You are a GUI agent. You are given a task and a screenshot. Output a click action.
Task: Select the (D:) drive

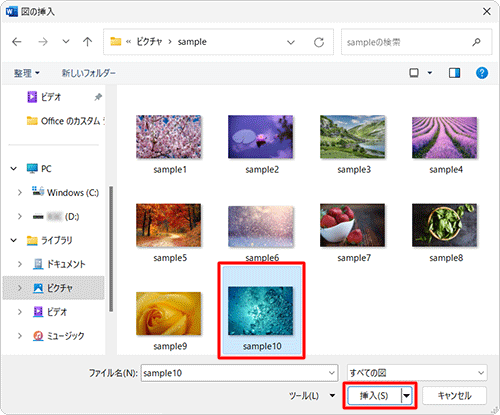coord(56,217)
